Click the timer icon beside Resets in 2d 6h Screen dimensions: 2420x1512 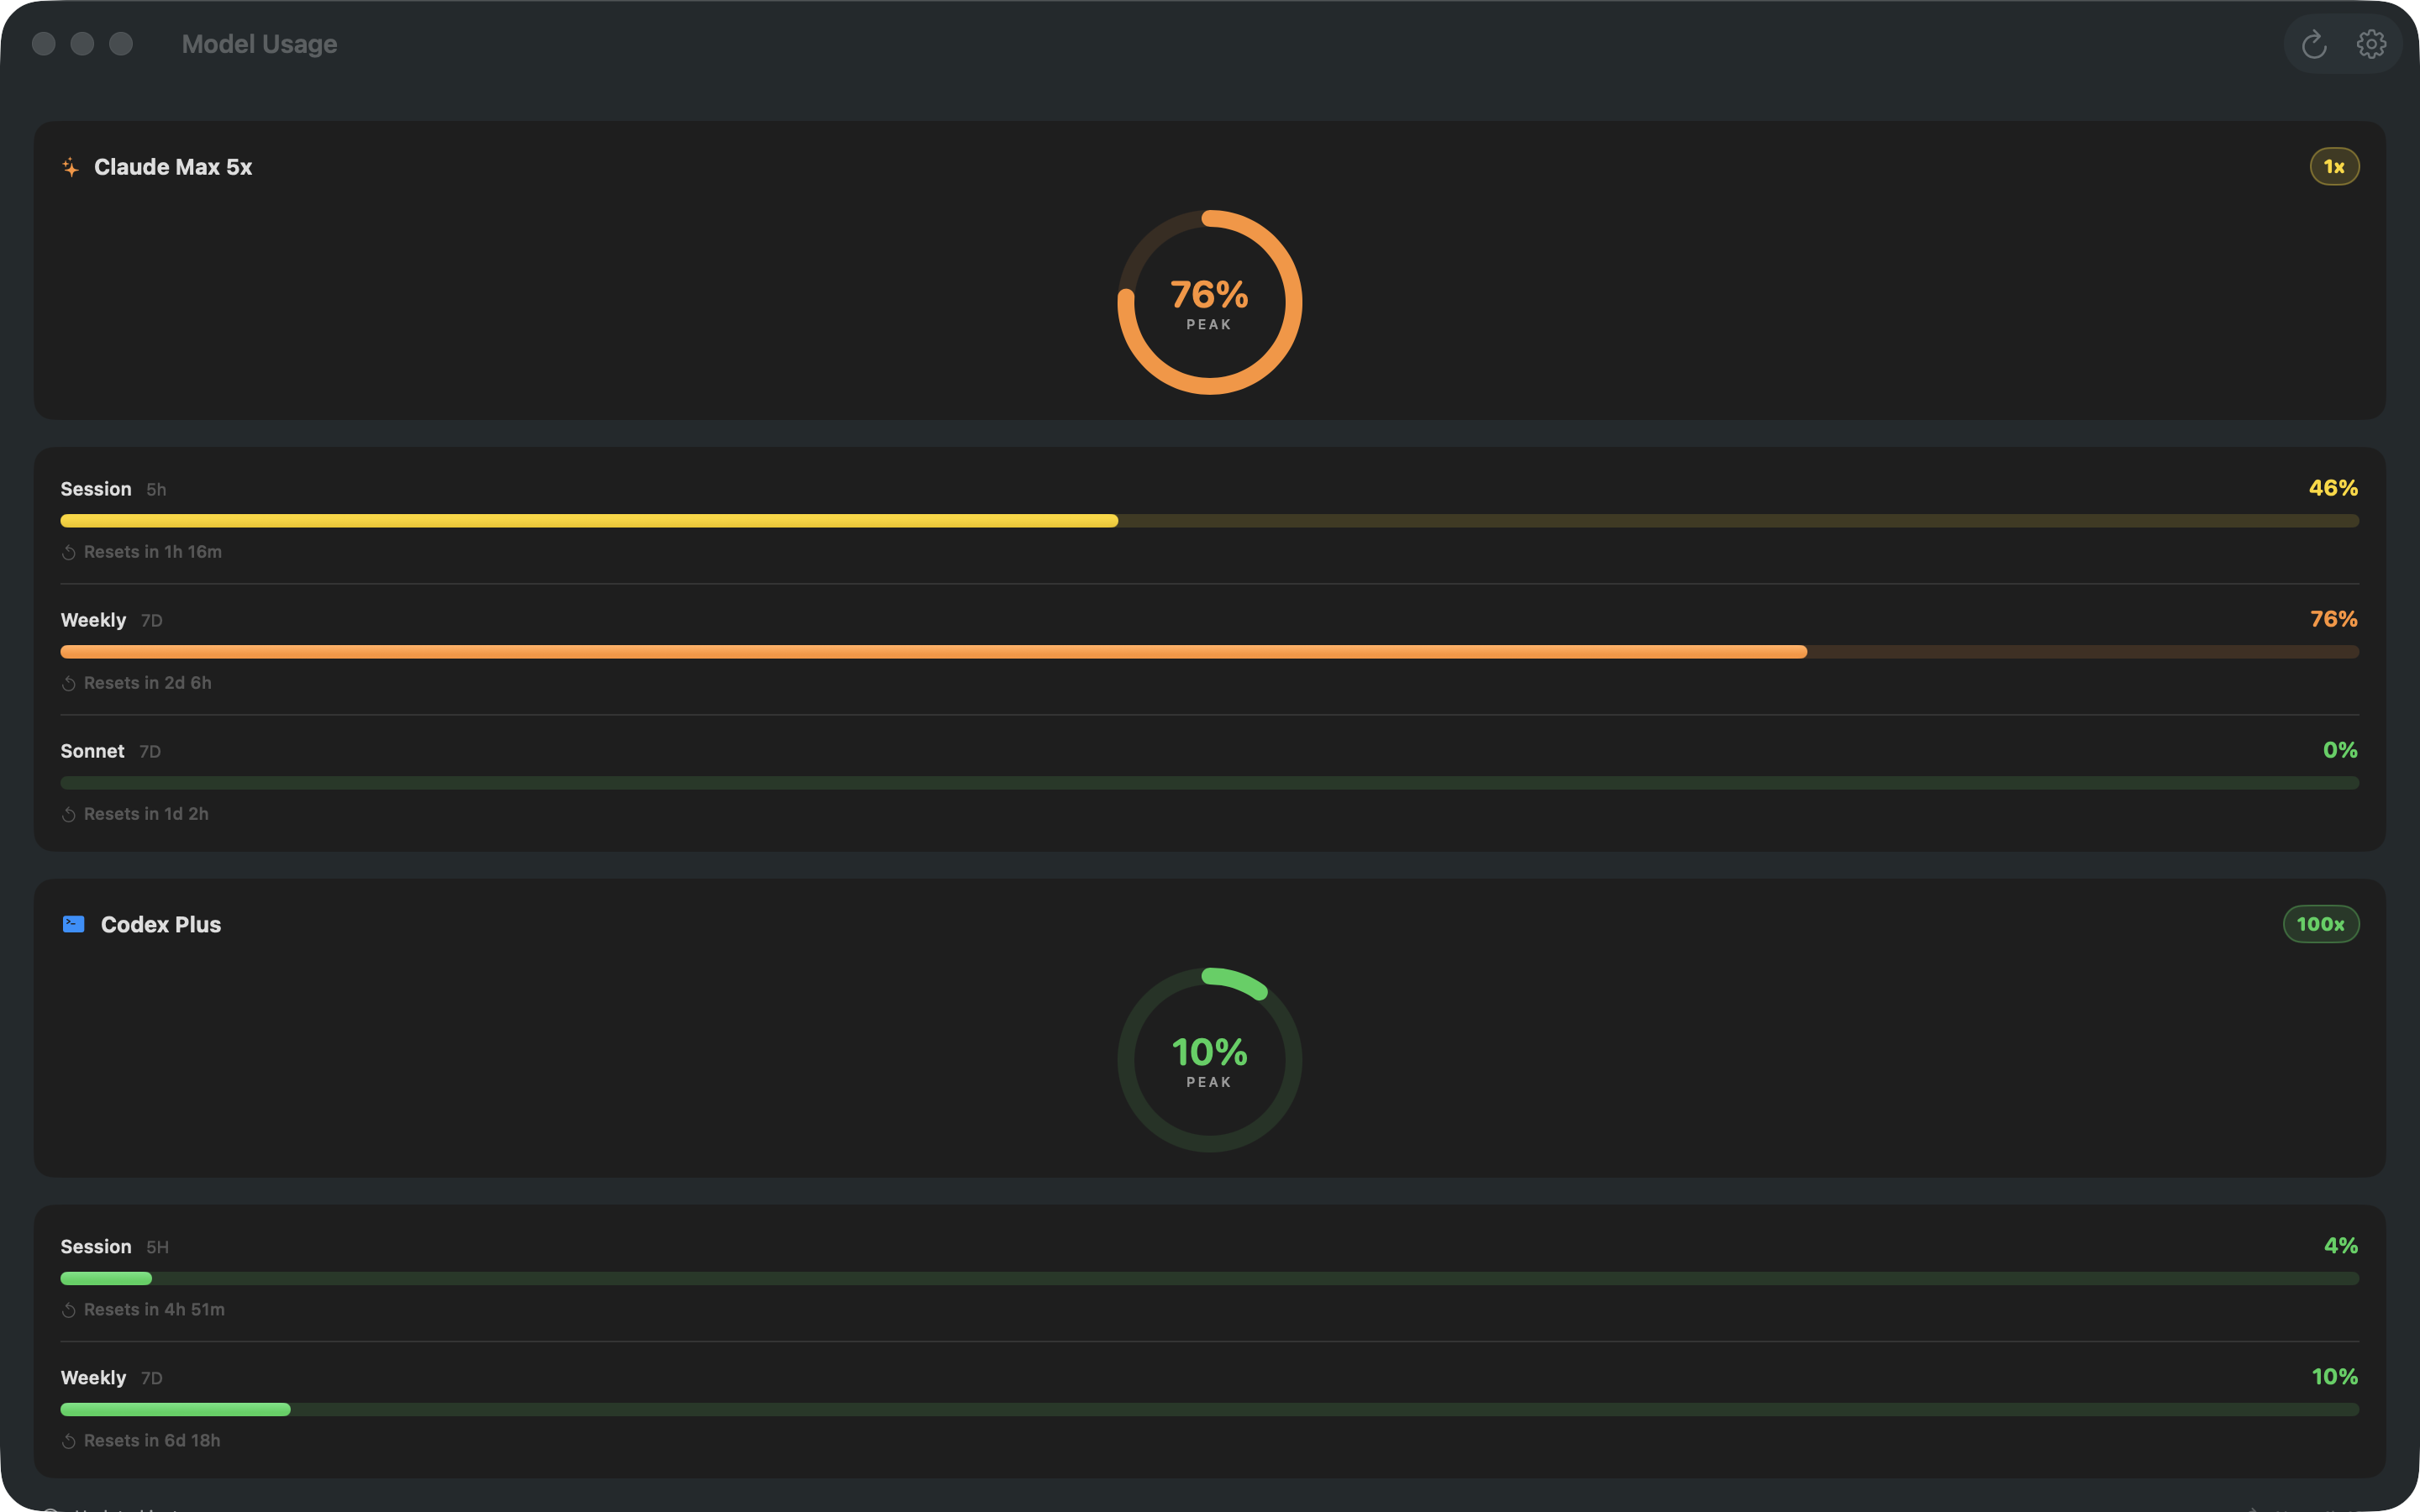(69, 683)
